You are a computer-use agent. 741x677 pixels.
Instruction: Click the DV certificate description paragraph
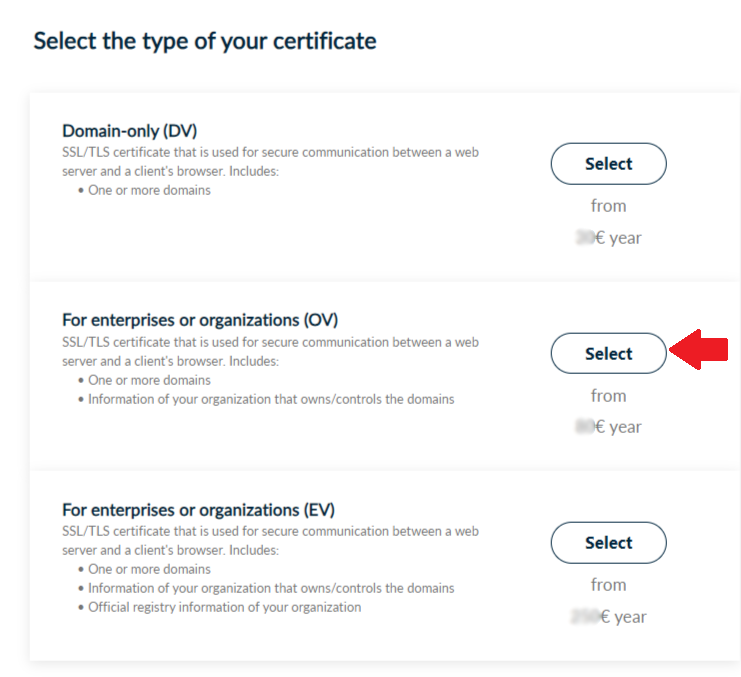[270, 161]
